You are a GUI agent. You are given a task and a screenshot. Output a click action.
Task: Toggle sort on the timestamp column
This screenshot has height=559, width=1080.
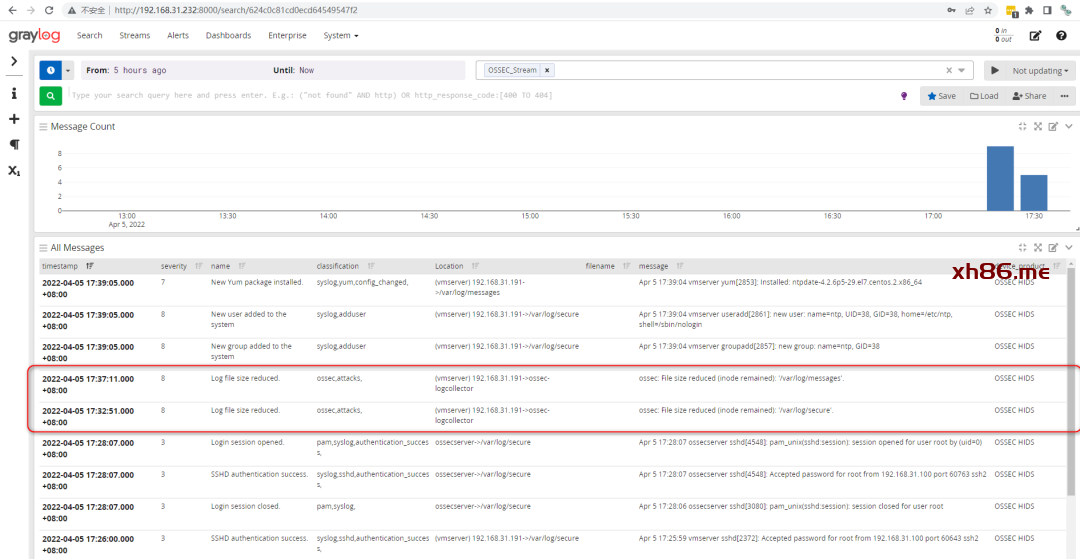coord(90,266)
